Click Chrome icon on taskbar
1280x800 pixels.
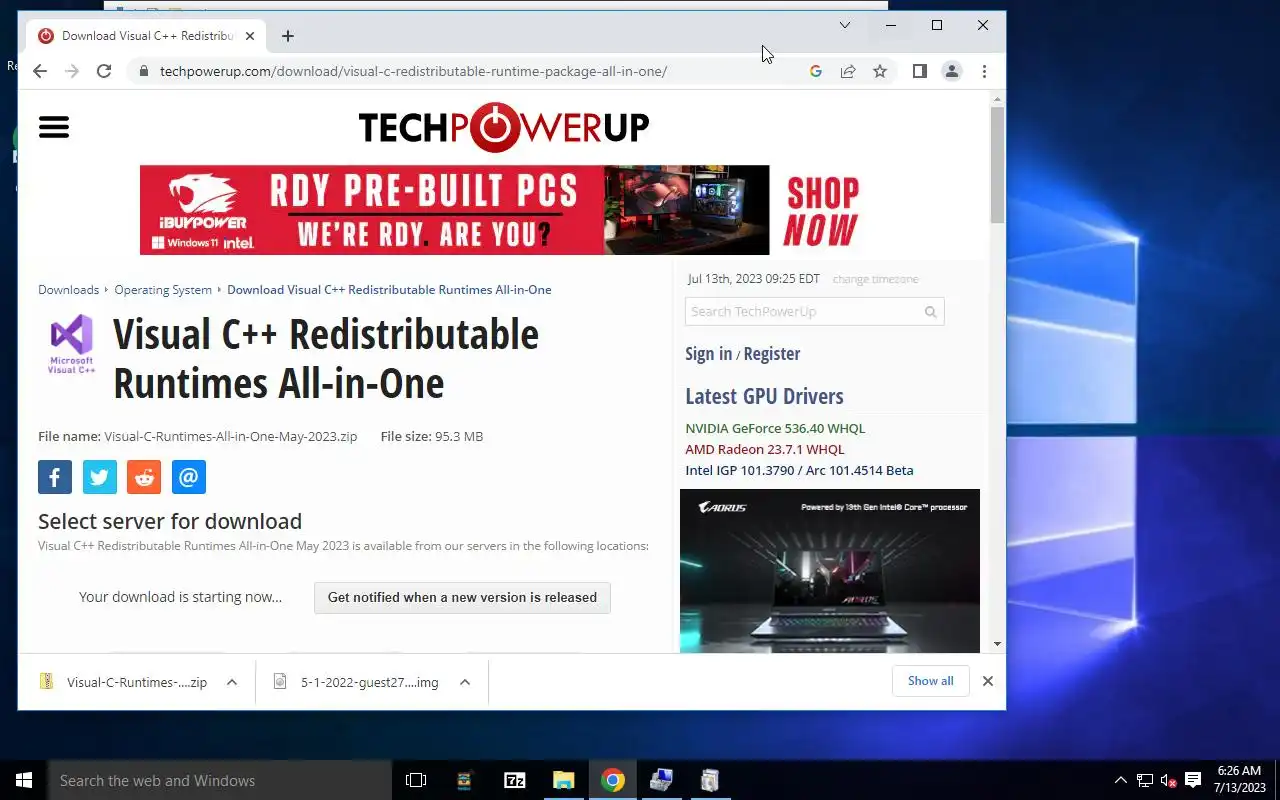point(613,780)
